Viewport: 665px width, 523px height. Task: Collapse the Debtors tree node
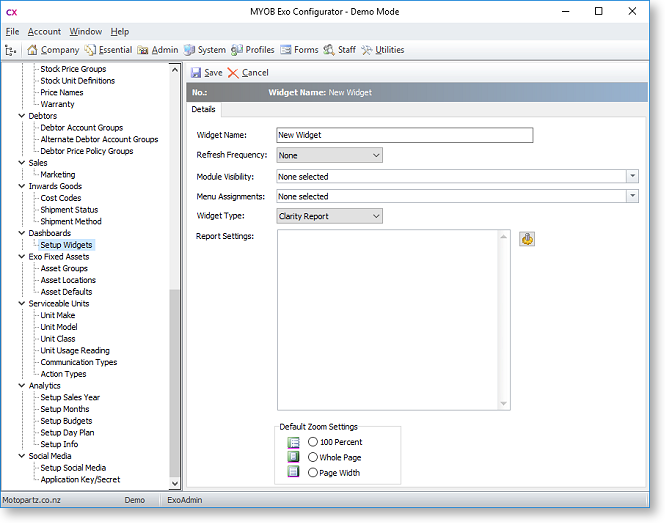coord(22,116)
